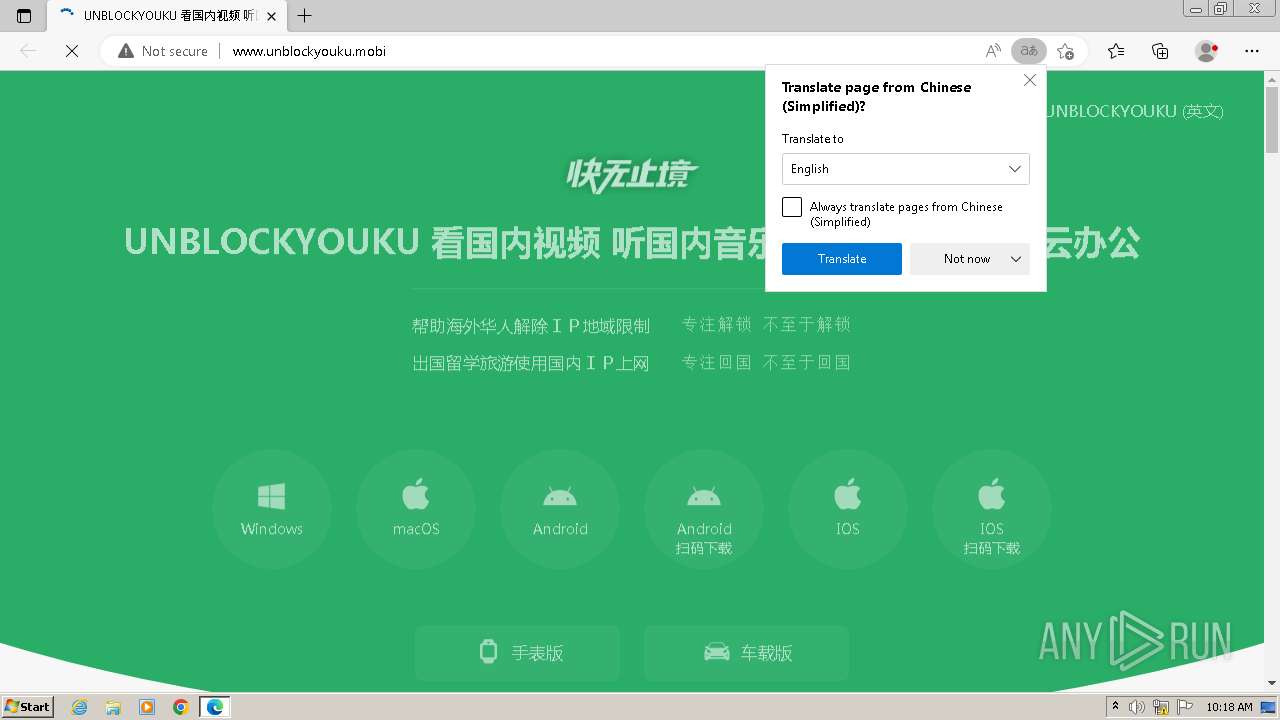Screen dimensions: 1280x720
Task: Open the user profile icon
Action: pos(1207,51)
